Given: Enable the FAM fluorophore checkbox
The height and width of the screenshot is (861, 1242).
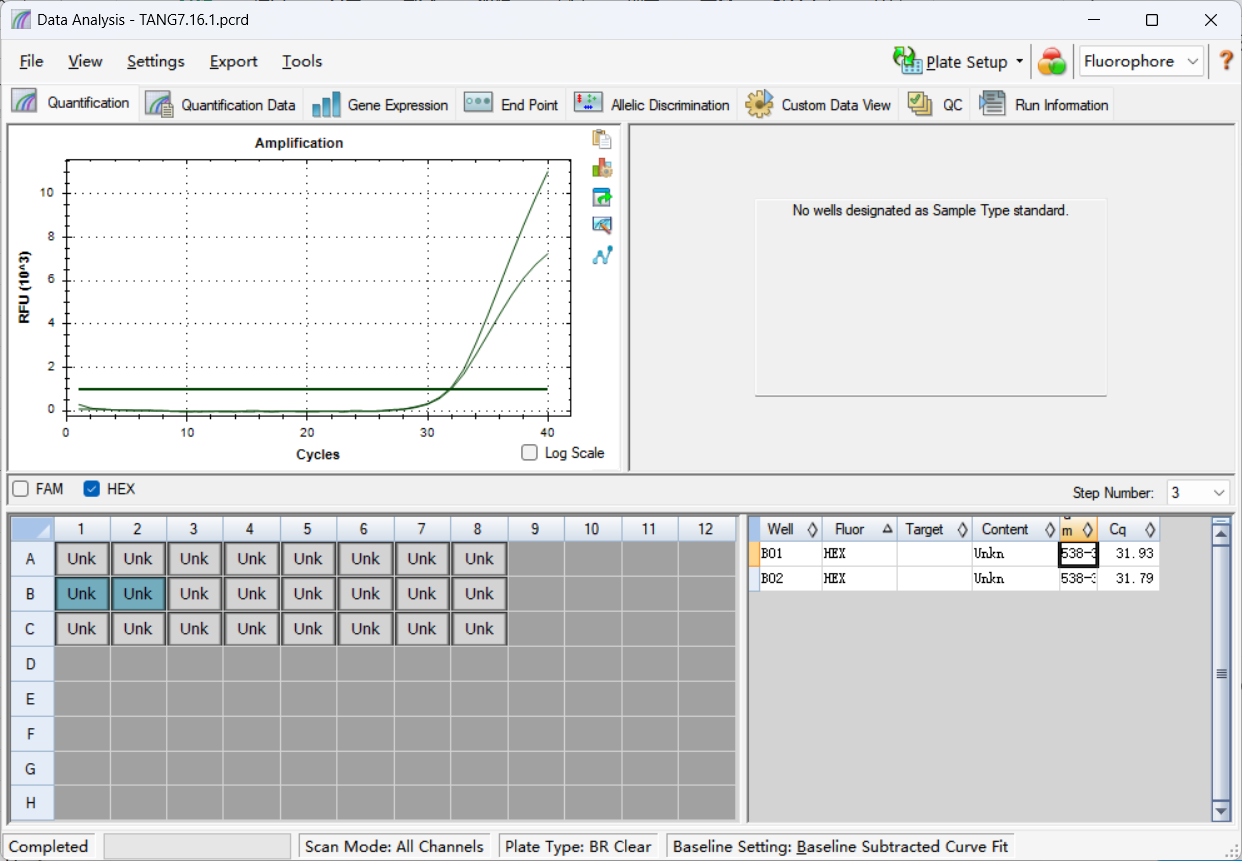Looking at the screenshot, I should click(20, 489).
